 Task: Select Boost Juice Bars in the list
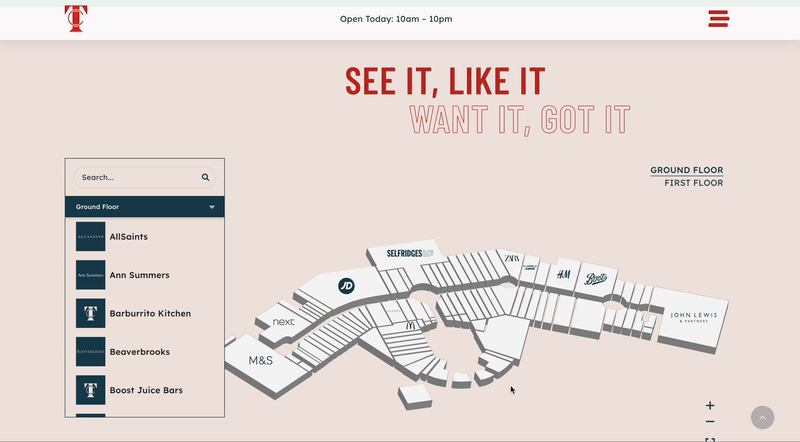(146, 390)
